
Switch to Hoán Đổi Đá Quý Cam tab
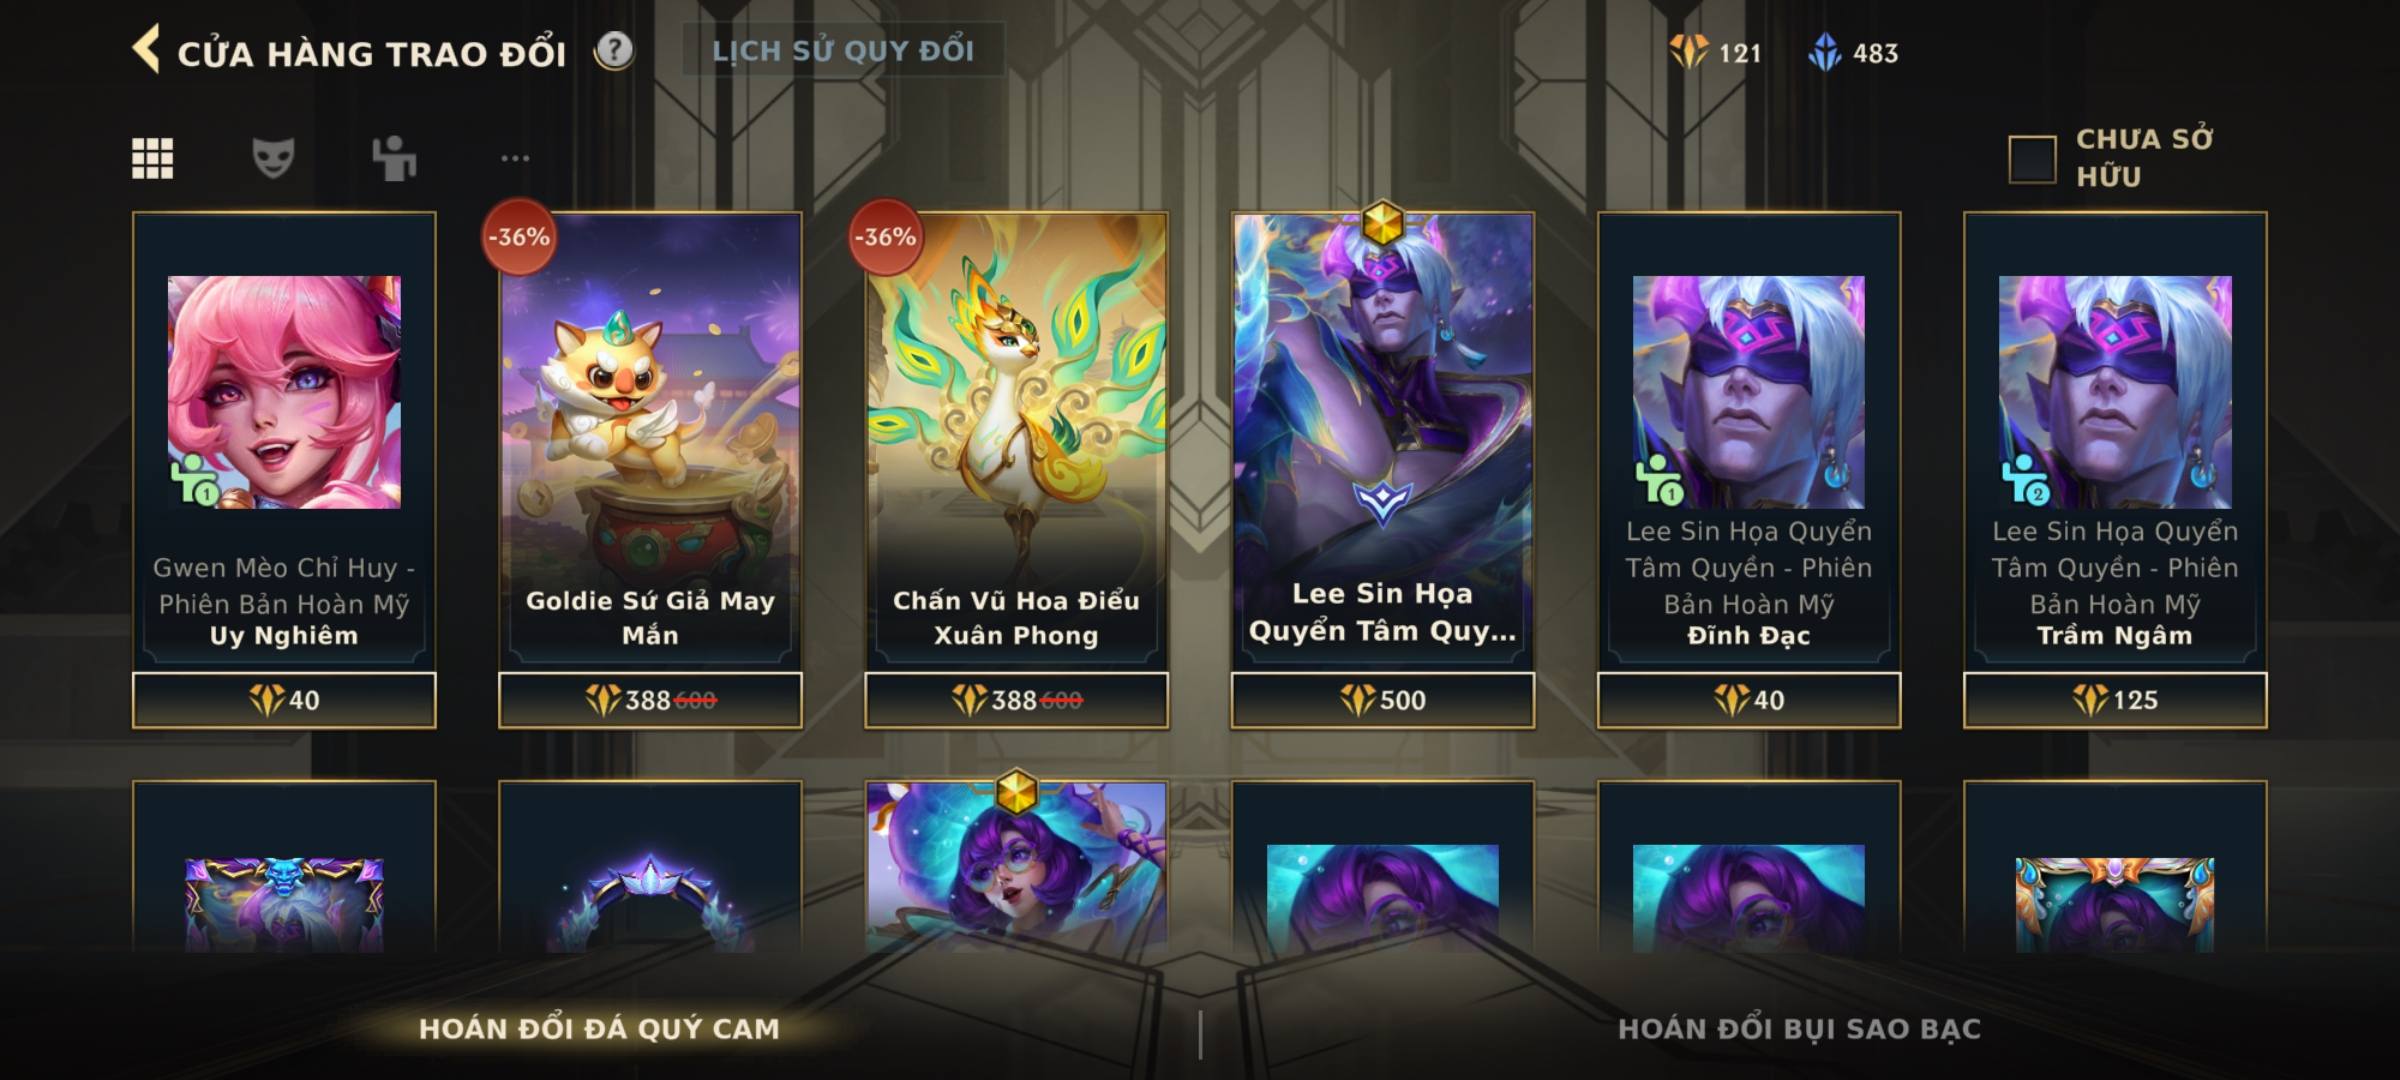coord(599,1029)
